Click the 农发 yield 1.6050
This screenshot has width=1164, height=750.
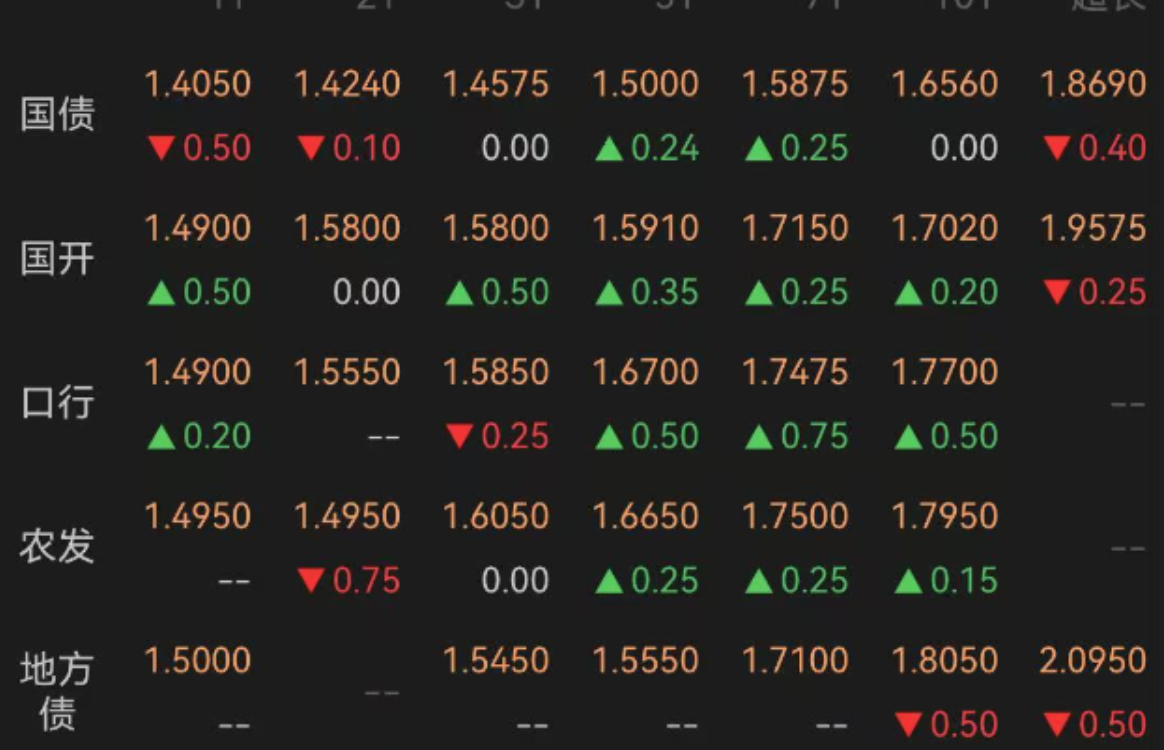pos(496,516)
